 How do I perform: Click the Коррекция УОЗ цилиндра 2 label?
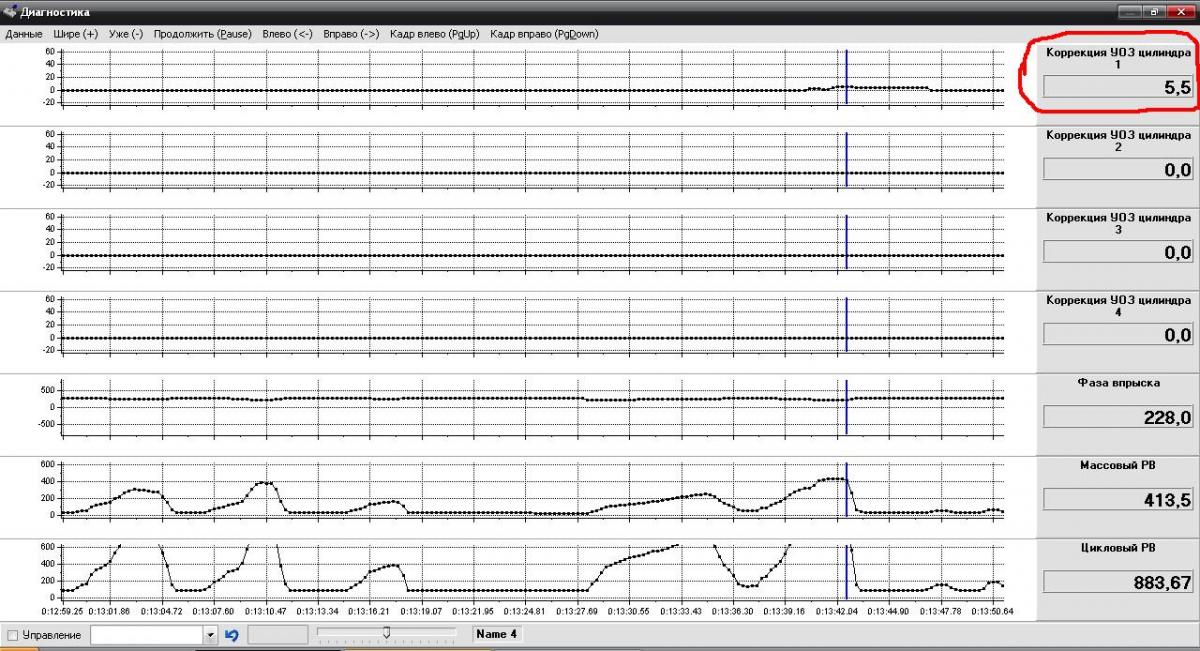pyautogui.click(x=1118, y=141)
